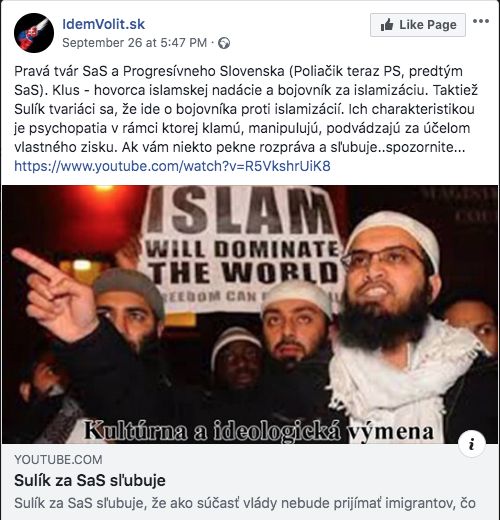Click the thumbs-up icon in Like Page

(x=387, y=25)
